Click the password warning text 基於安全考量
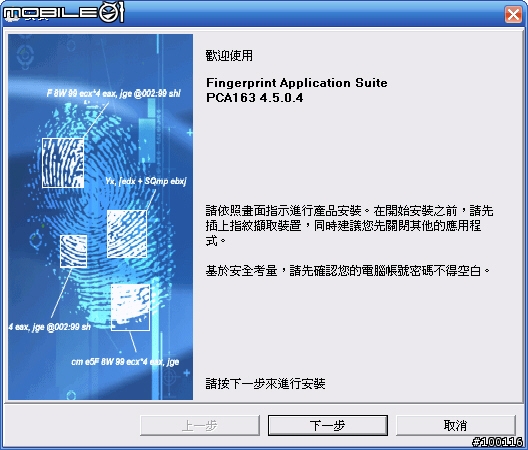Screen dimensions: 528x450 [348, 270]
